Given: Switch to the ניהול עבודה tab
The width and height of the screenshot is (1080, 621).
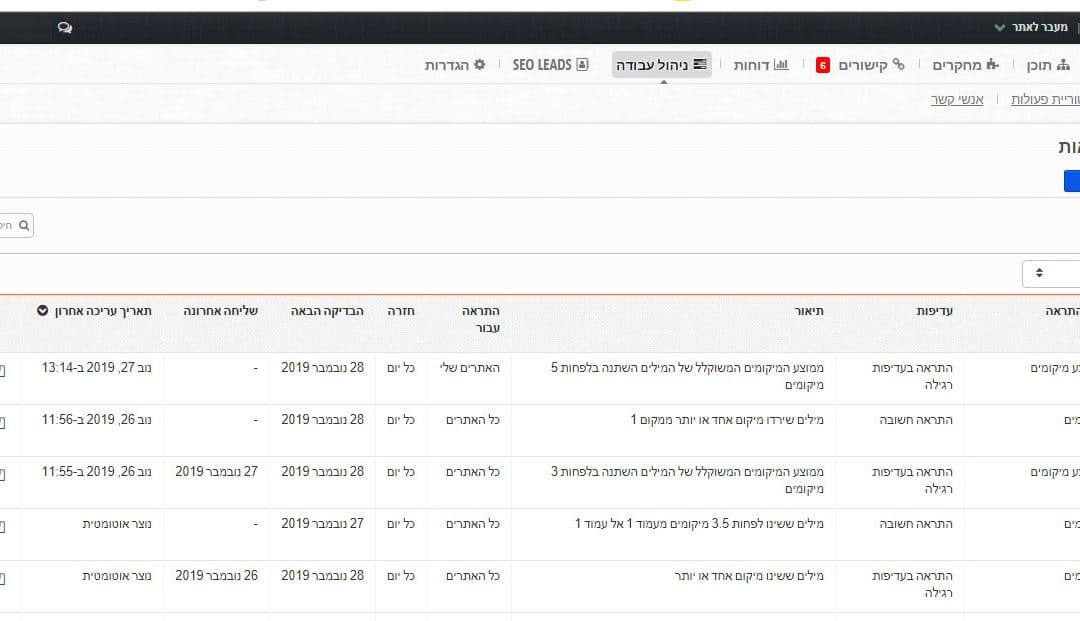Looking at the screenshot, I should [661, 64].
